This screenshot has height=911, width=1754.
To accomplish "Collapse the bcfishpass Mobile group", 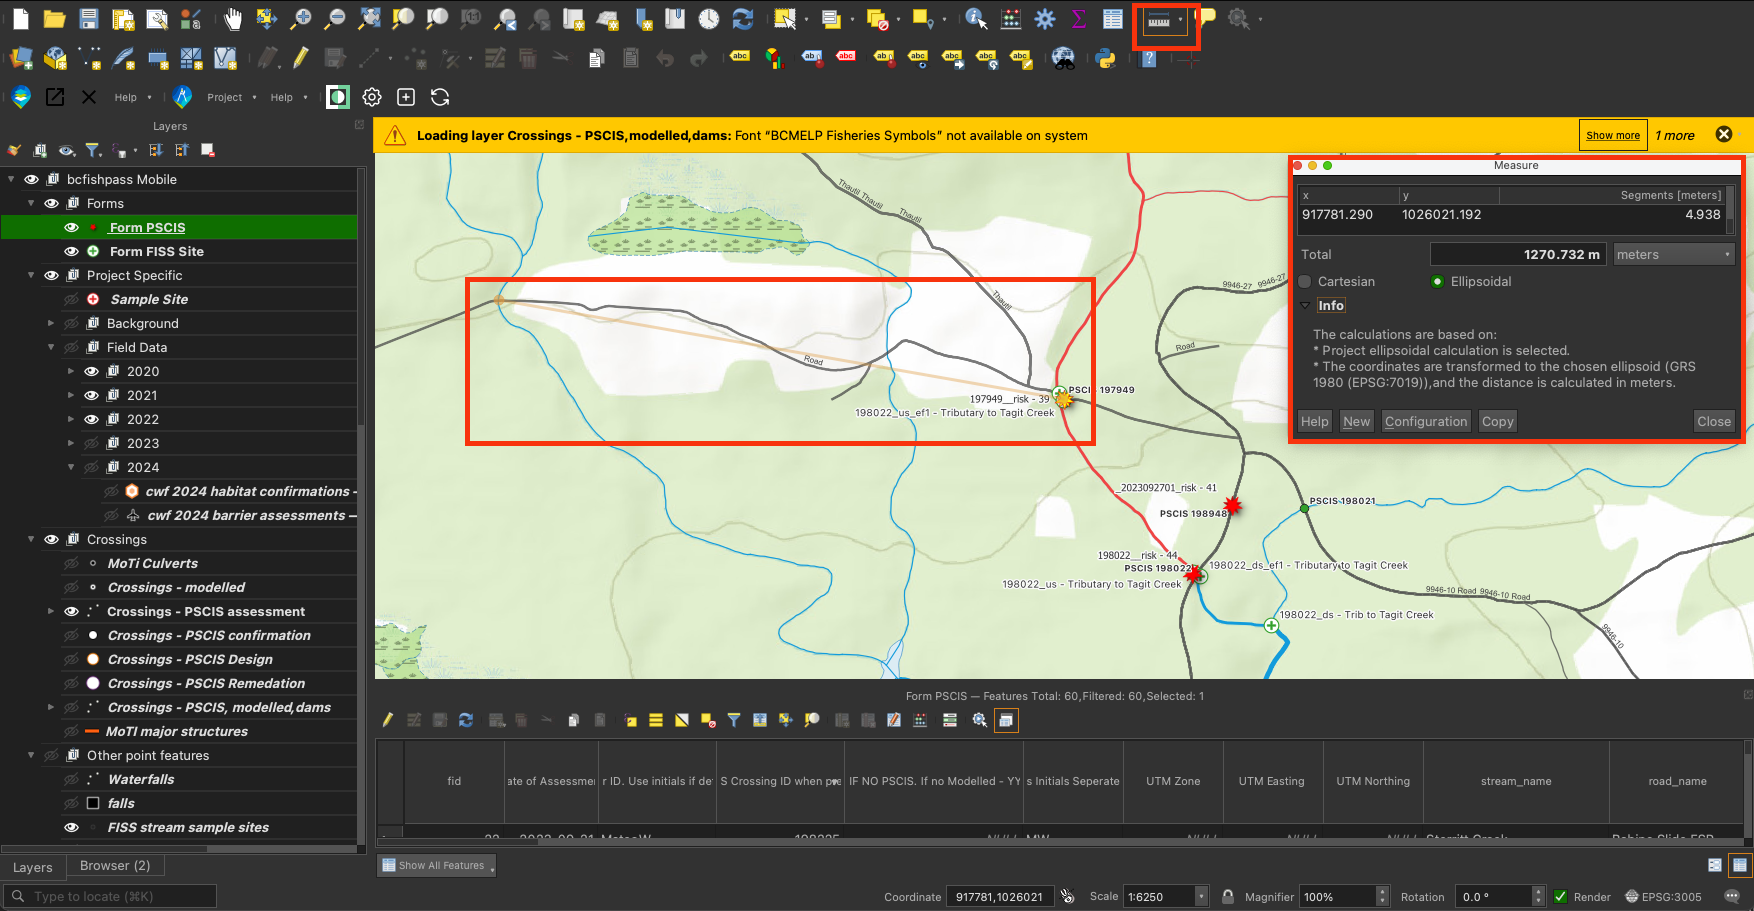I will [11, 179].
